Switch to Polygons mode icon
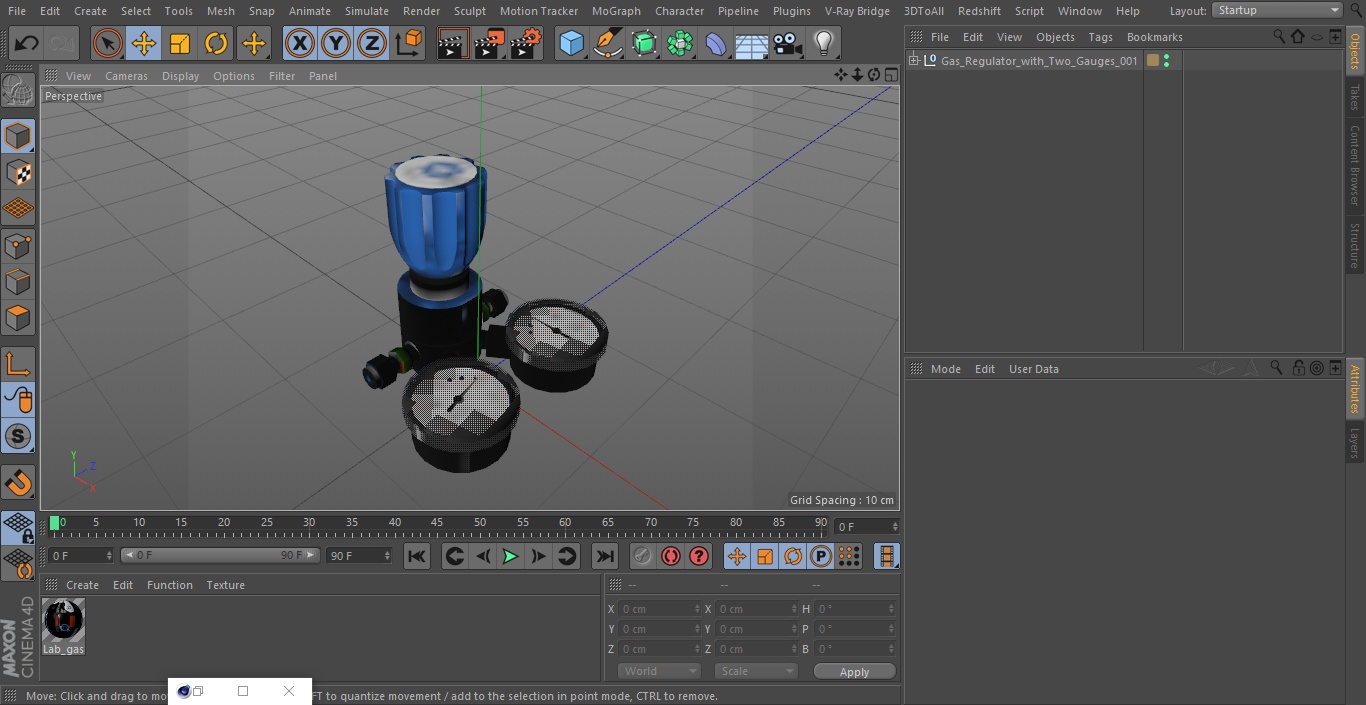 18,318
